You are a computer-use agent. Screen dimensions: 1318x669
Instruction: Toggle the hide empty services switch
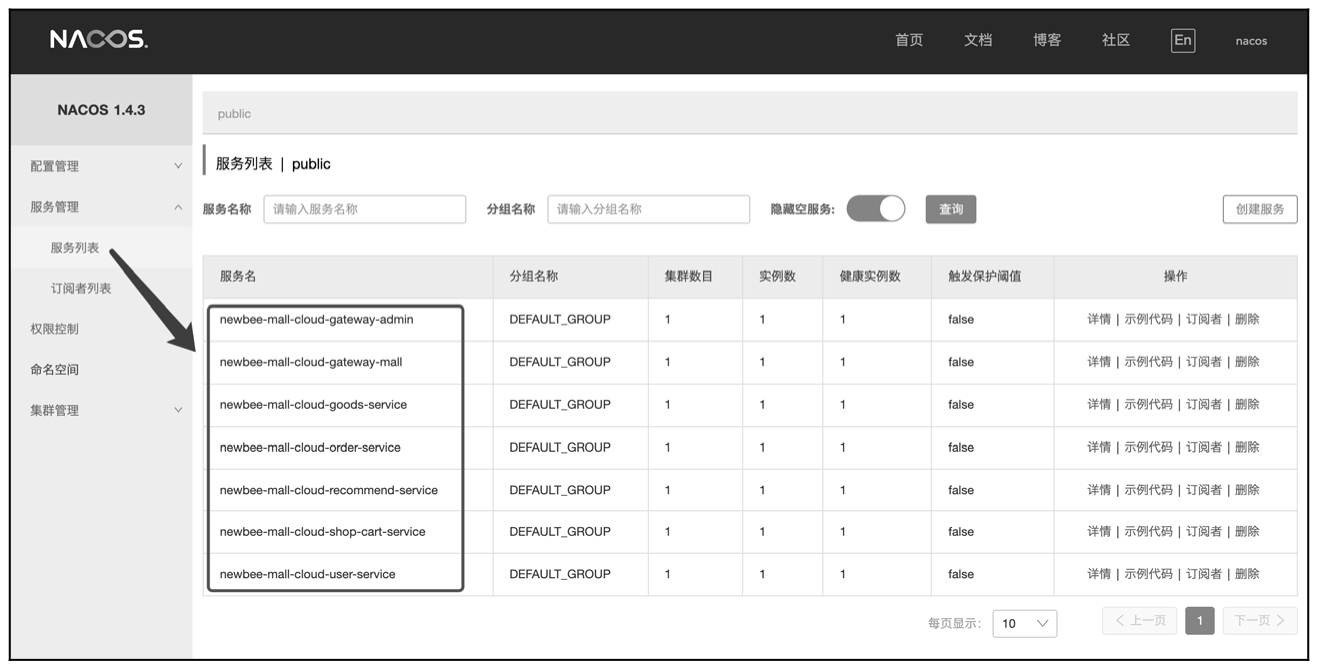876,208
